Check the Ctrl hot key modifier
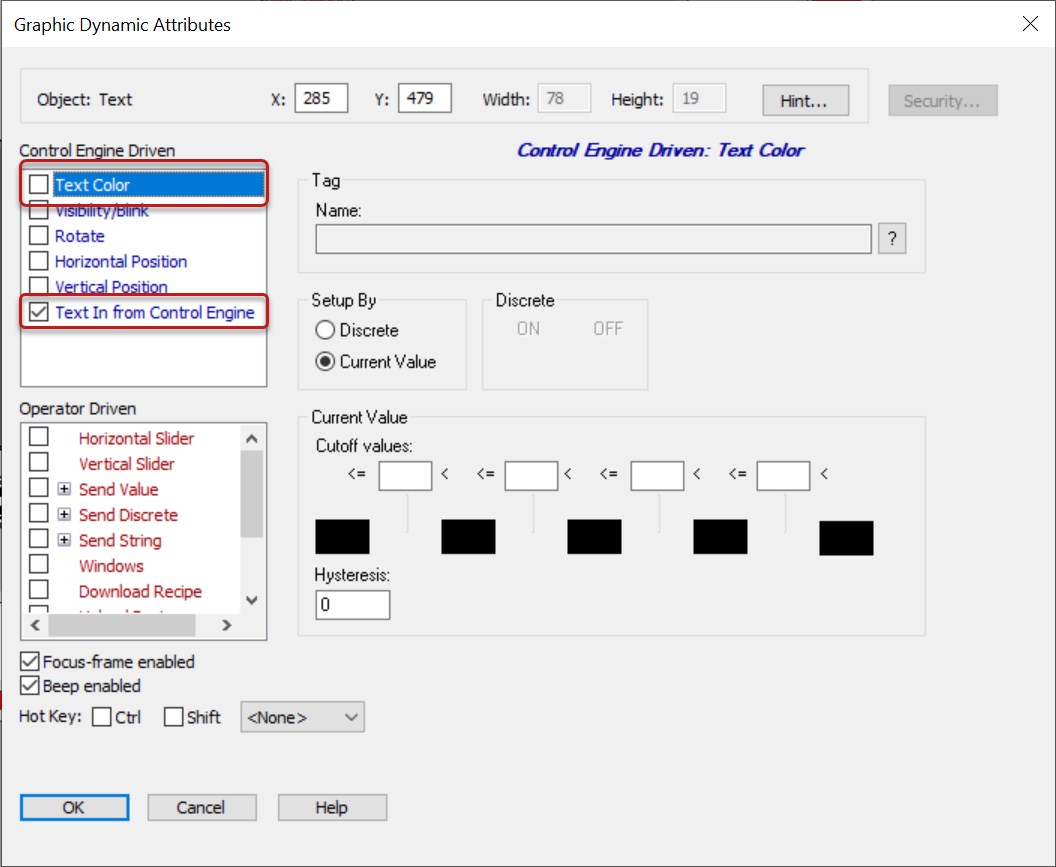This screenshot has height=867, width=1056. pos(102,717)
